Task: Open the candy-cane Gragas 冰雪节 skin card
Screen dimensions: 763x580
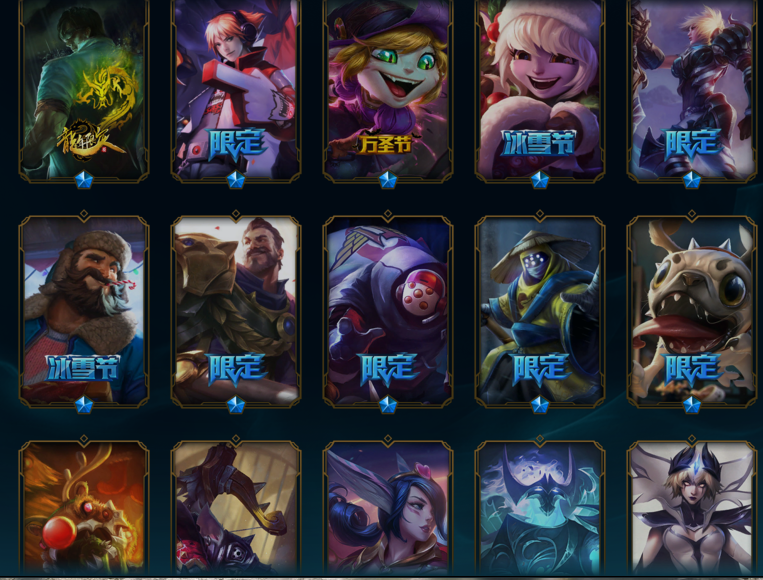Action: pos(84,310)
